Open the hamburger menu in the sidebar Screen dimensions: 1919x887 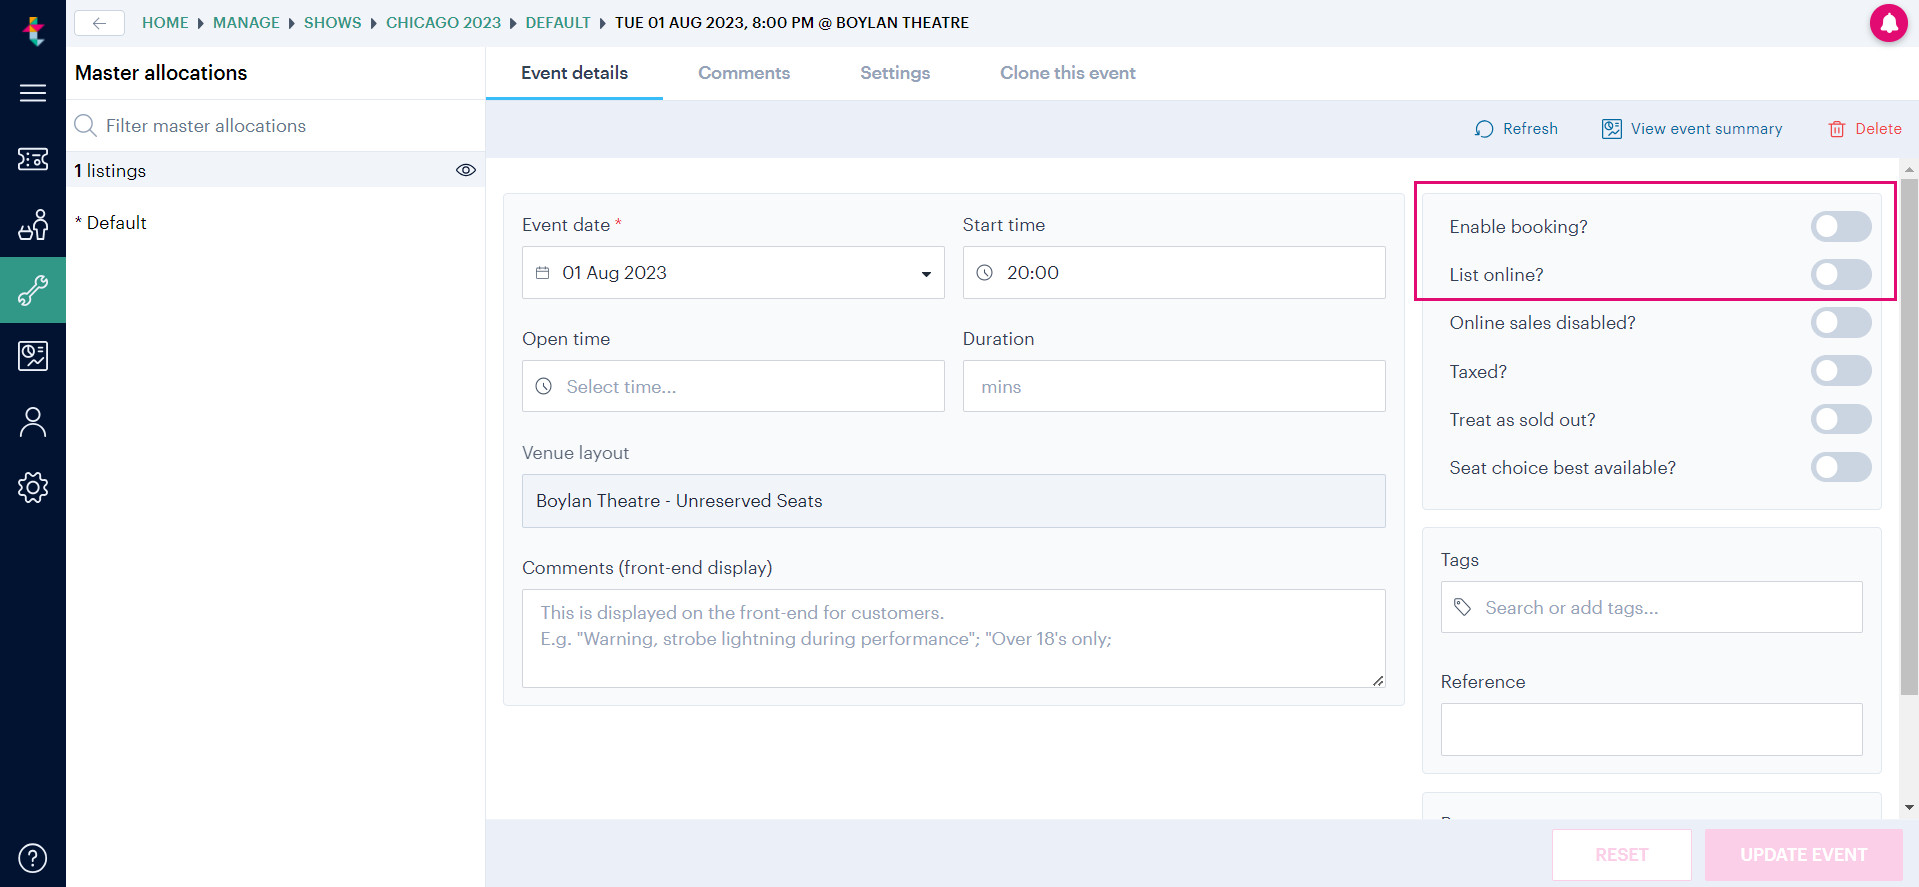tap(33, 93)
